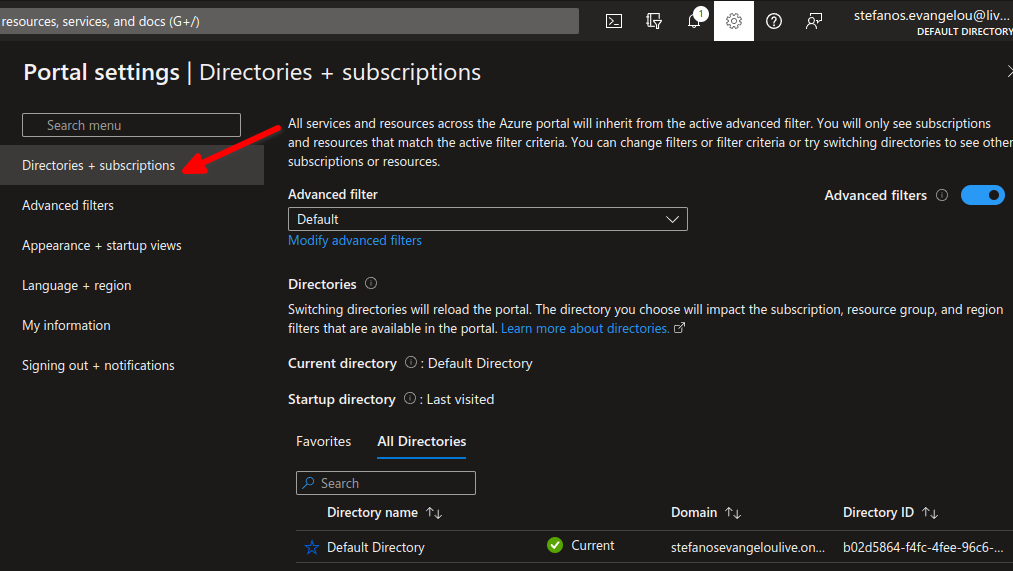Screen dimensions: 1013x571
Task: Click Modify advanced filters link
Action: click(x=355, y=240)
